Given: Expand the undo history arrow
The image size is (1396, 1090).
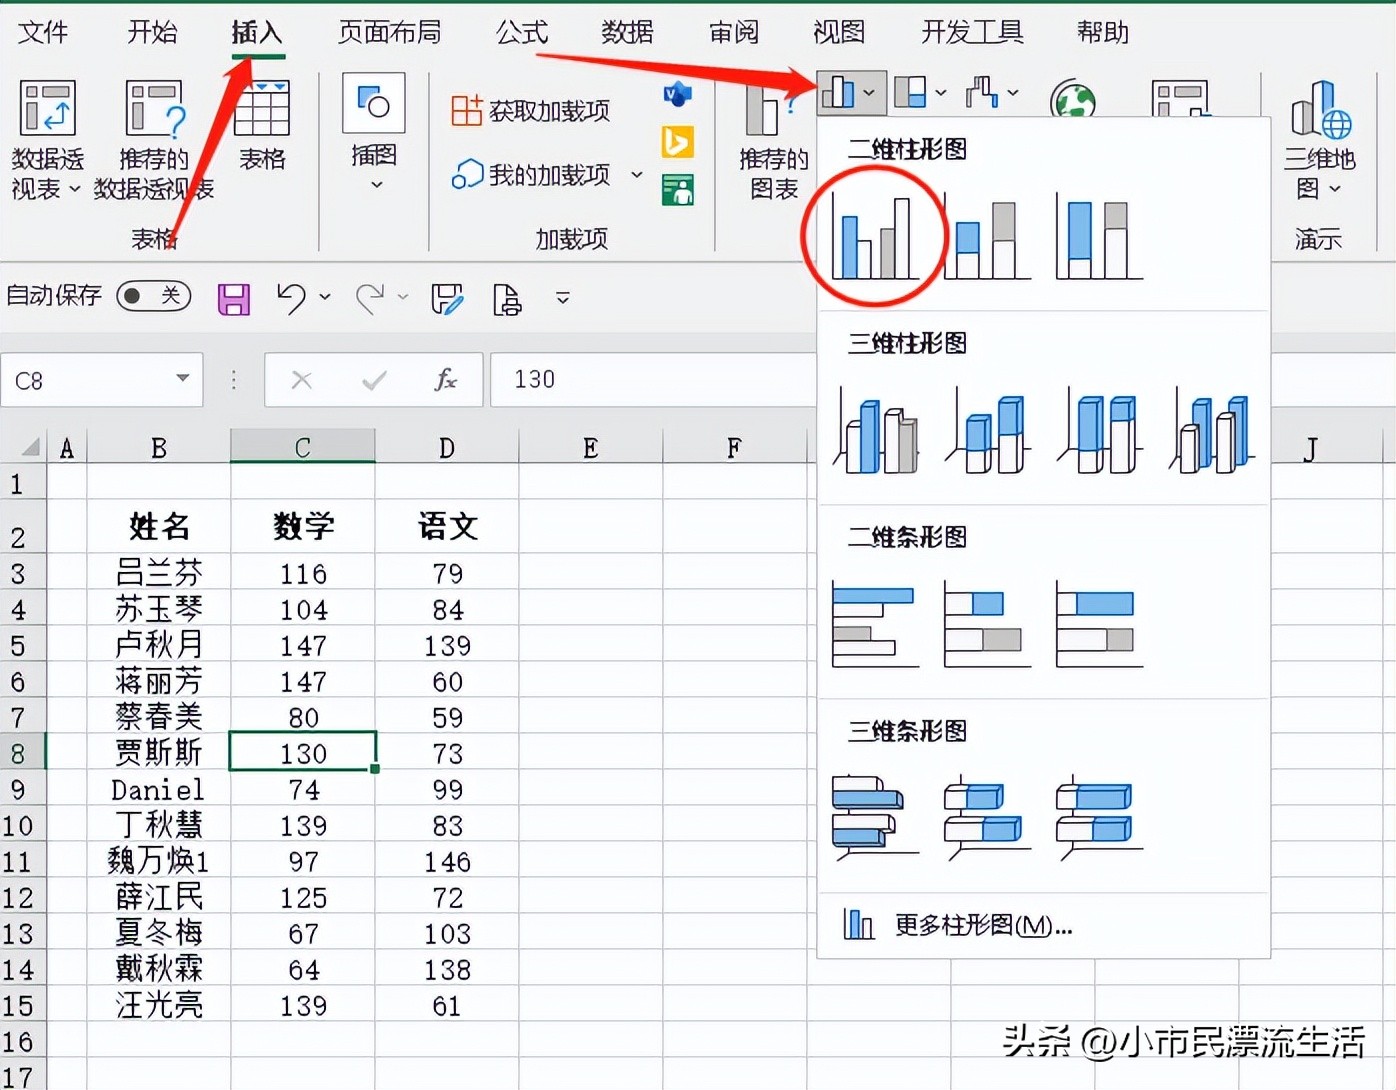Looking at the screenshot, I should coord(325,297).
